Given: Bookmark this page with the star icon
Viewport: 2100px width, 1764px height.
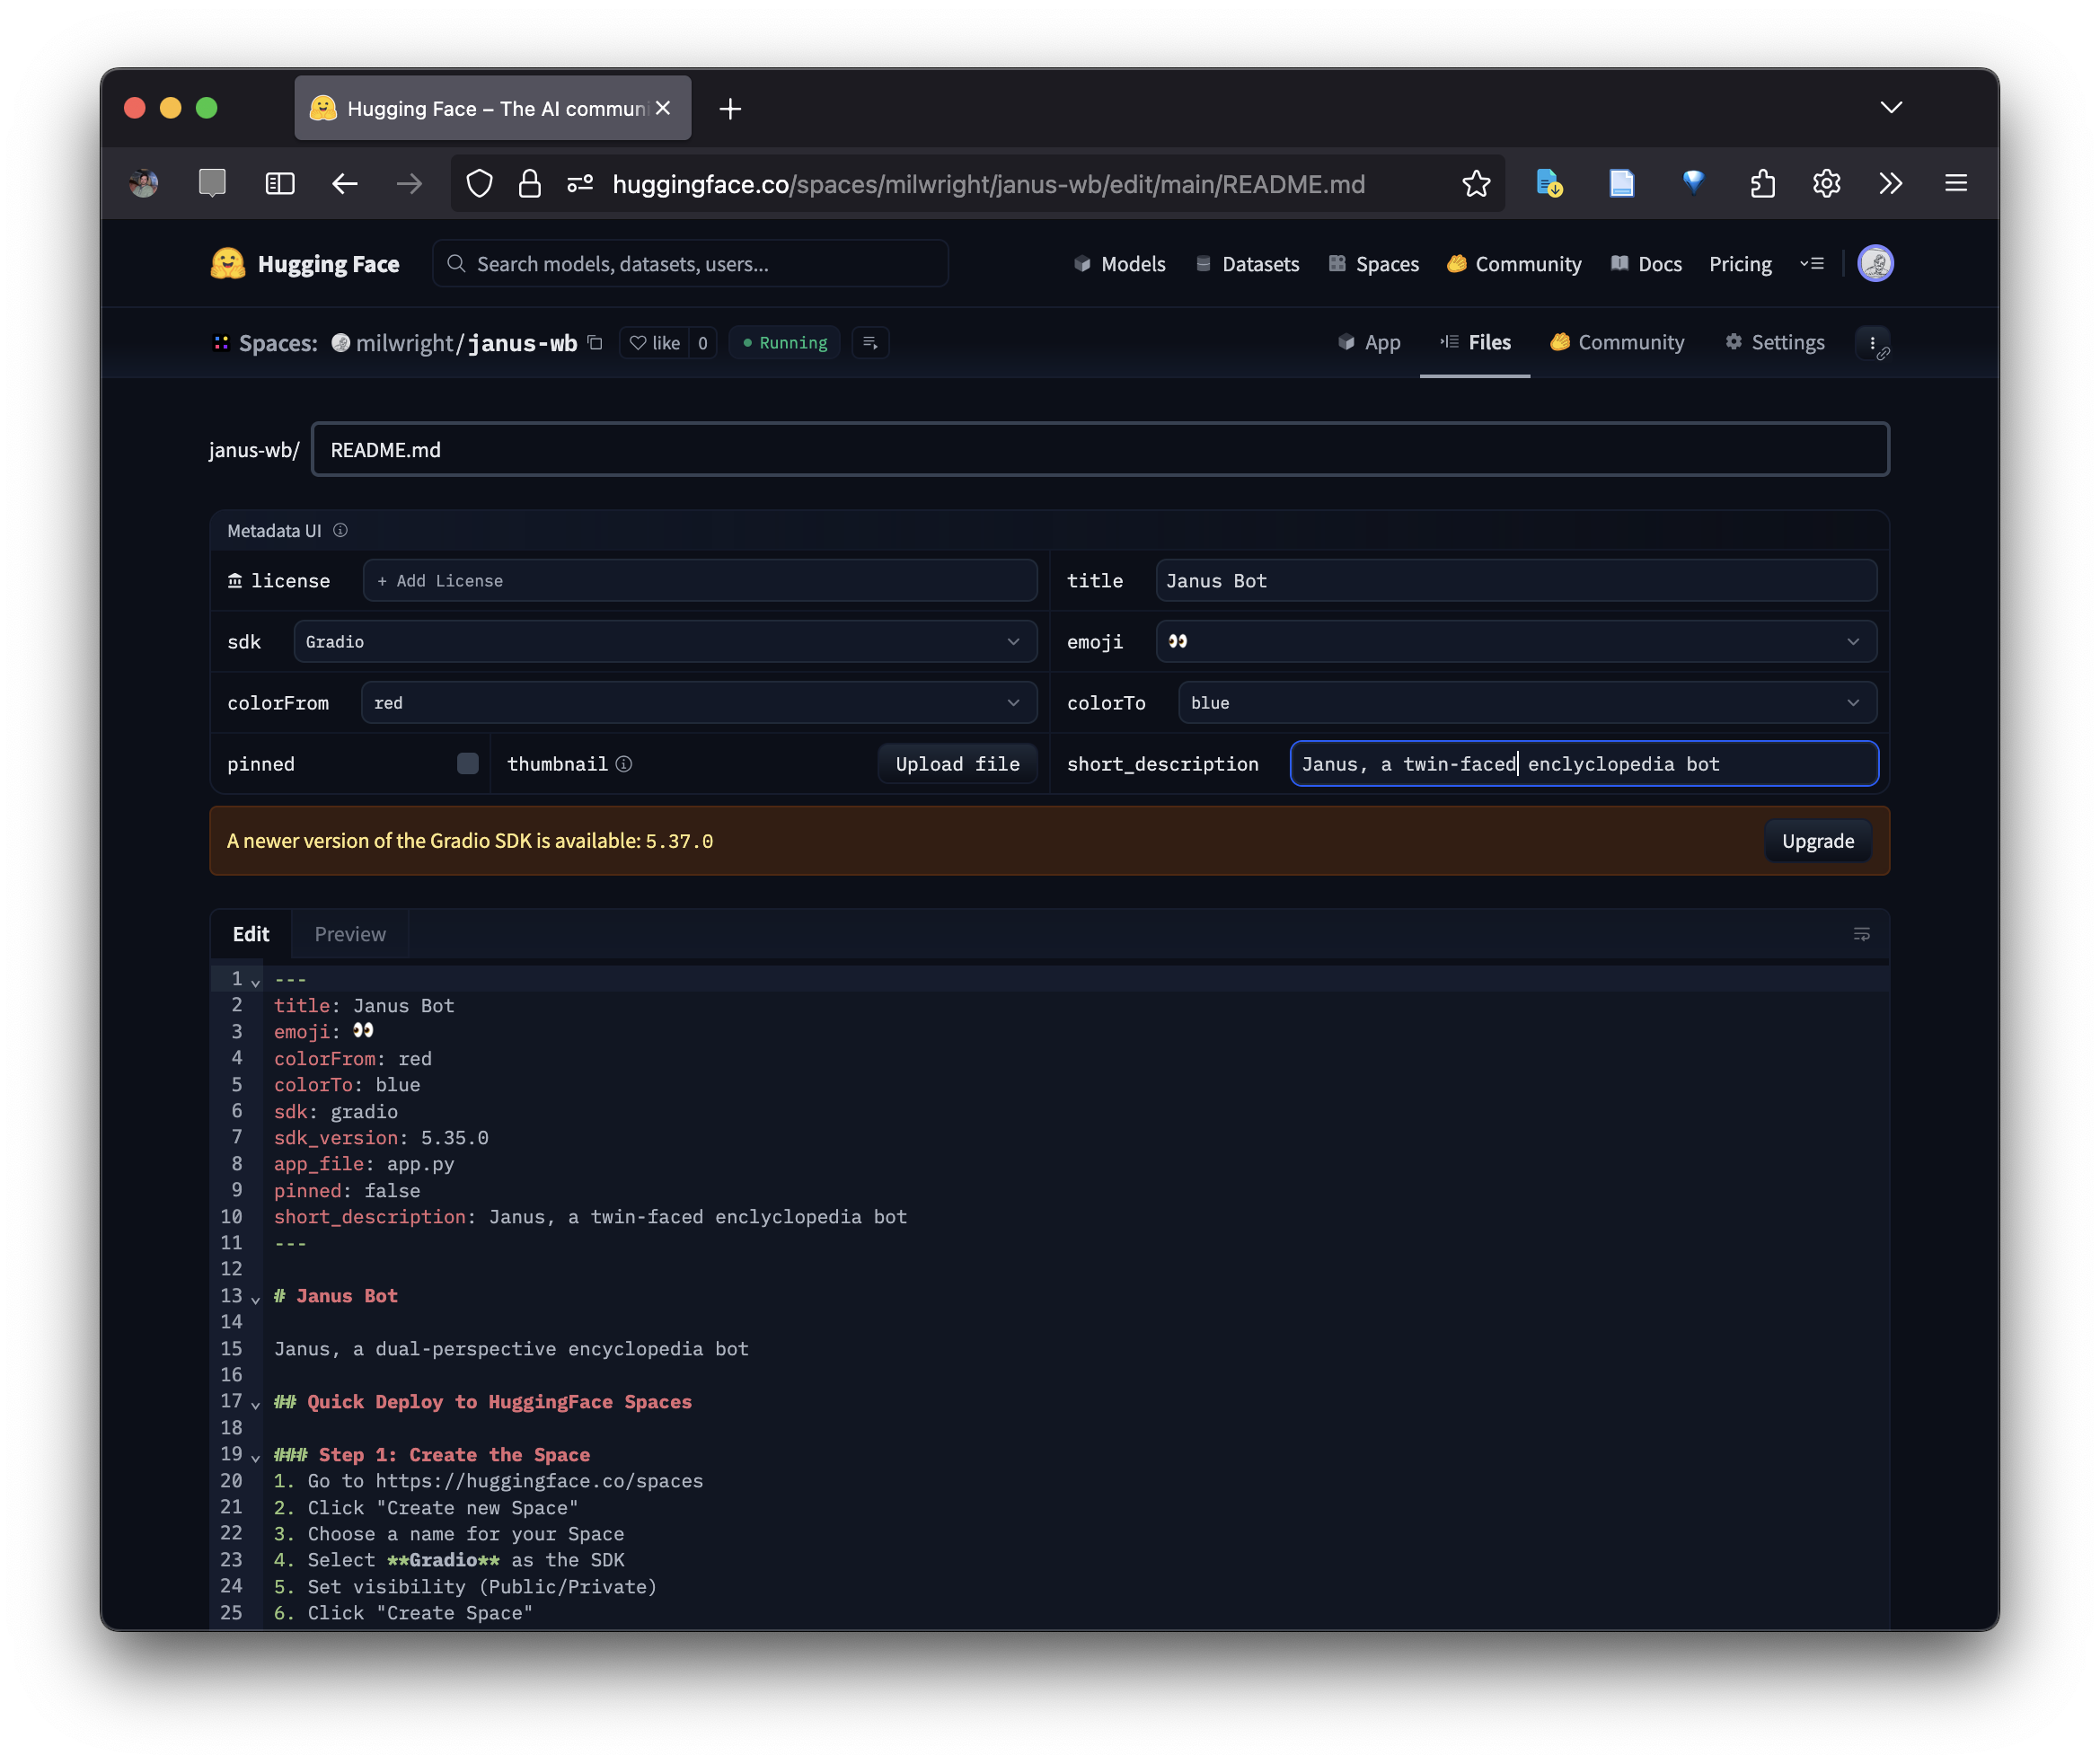Looking at the screenshot, I should [x=1475, y=184].
